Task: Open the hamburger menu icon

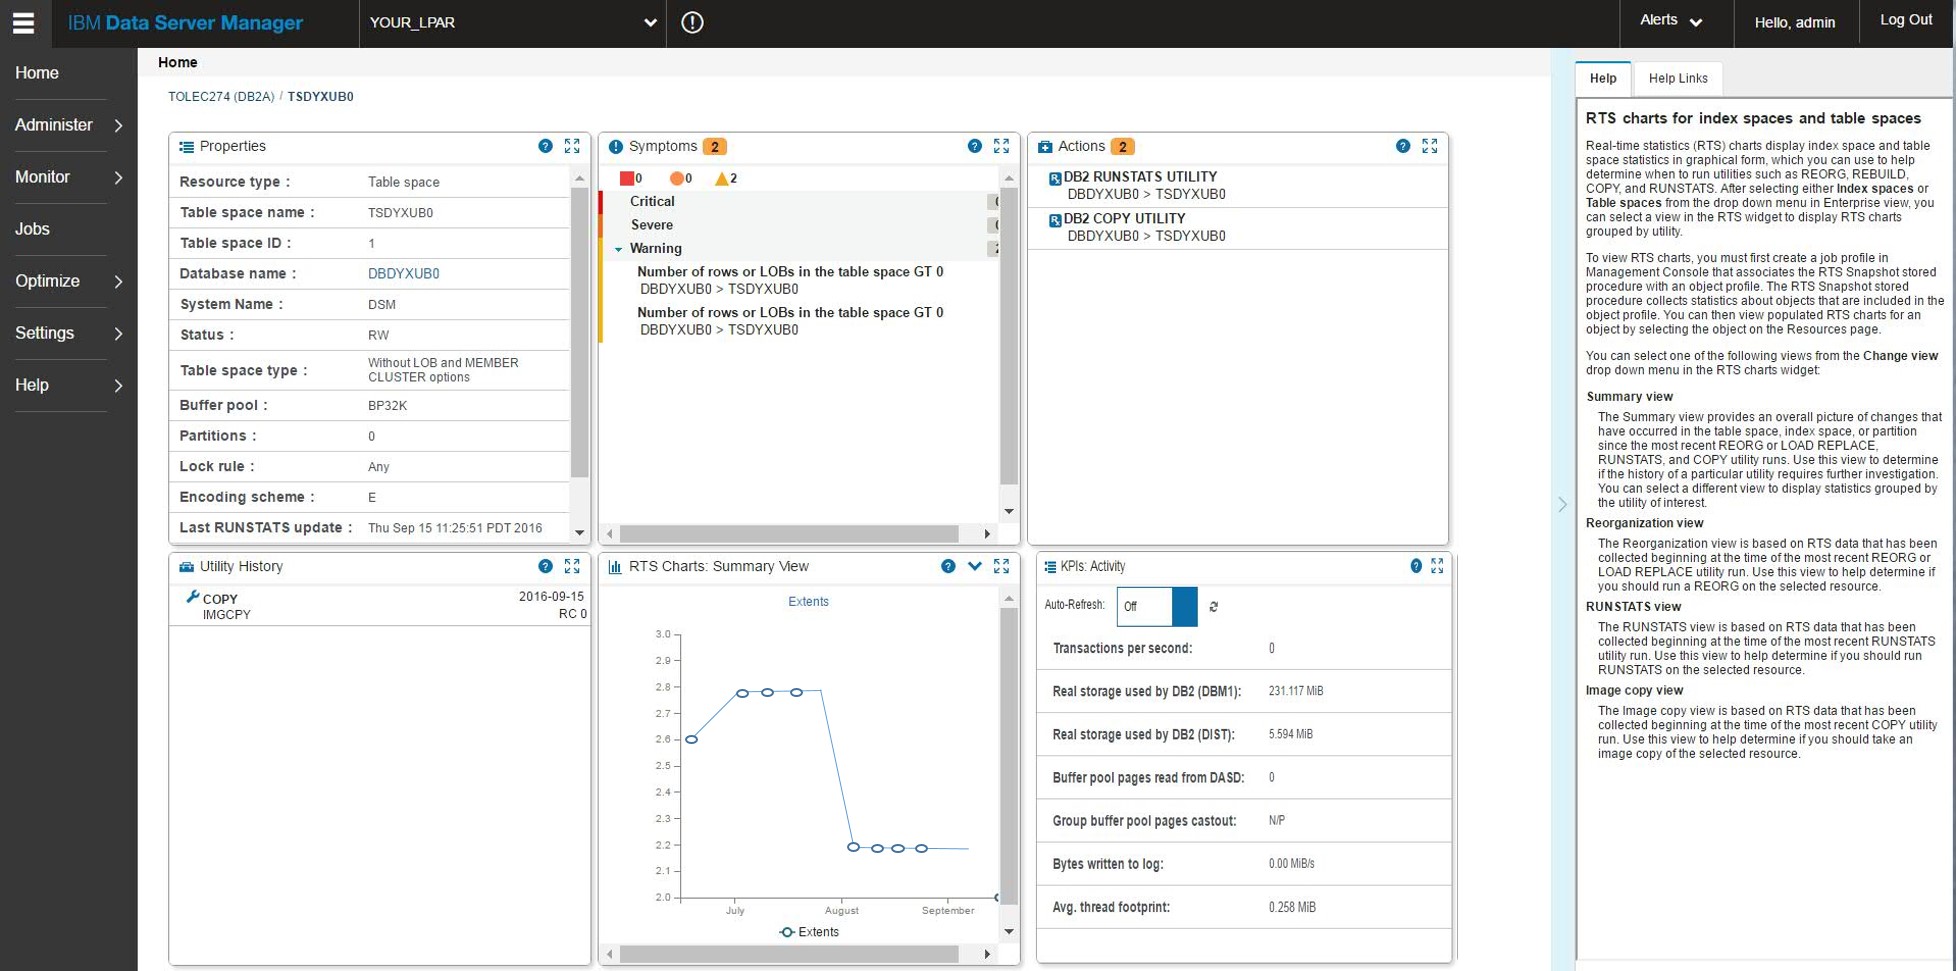Action: [23, 23]
